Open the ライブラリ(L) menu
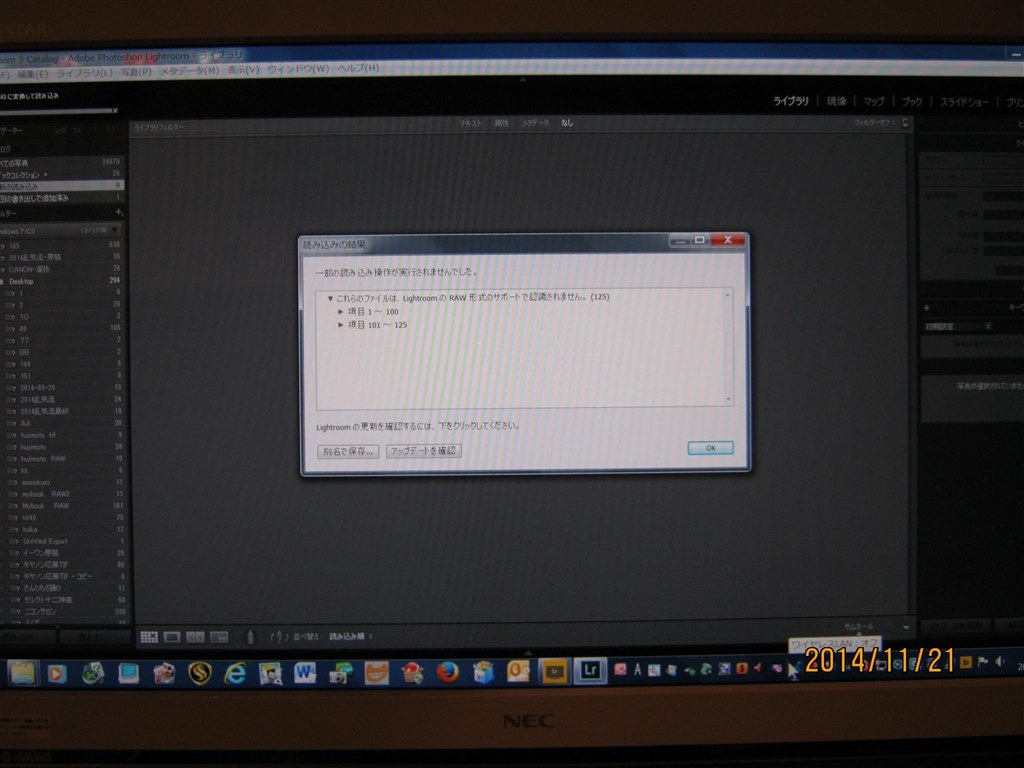This screenshot has height=768, width=1024. click(85, 73)
